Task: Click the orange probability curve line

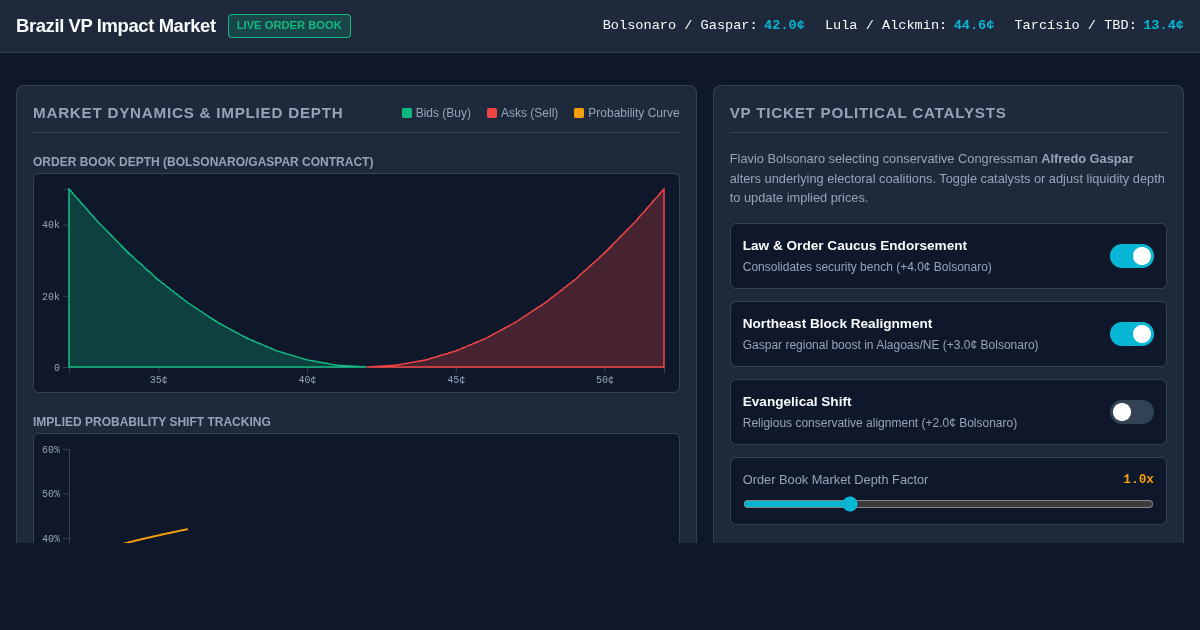Action: click(156, 536)
